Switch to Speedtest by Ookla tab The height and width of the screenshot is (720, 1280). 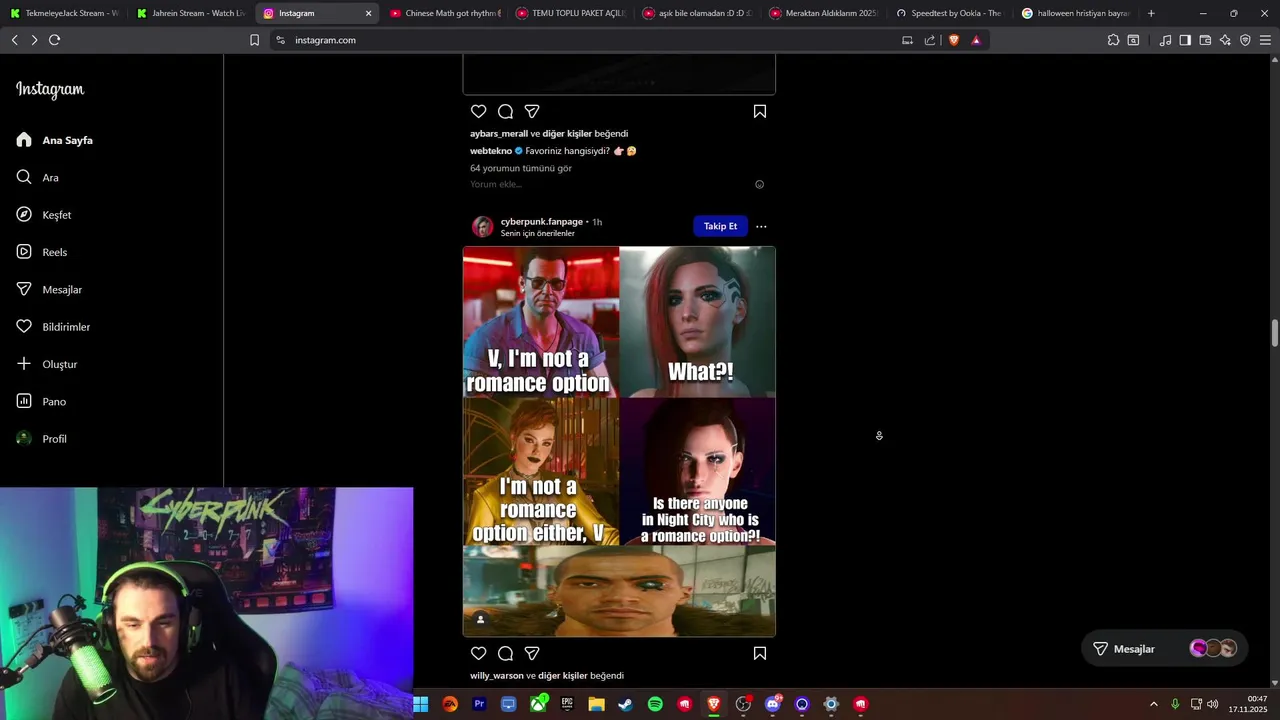click(951, 13)
